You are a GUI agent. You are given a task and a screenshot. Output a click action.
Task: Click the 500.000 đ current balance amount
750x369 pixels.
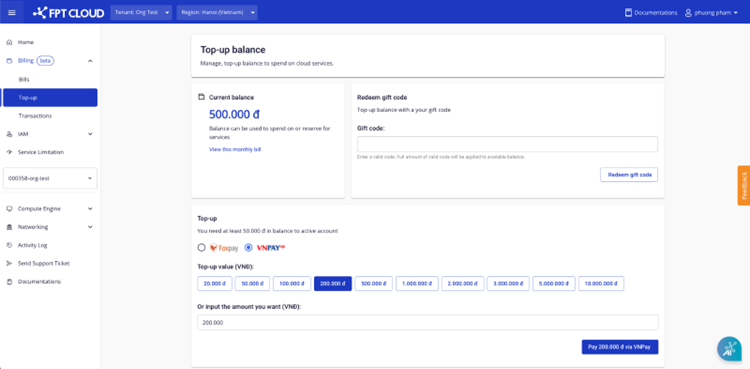234,114
